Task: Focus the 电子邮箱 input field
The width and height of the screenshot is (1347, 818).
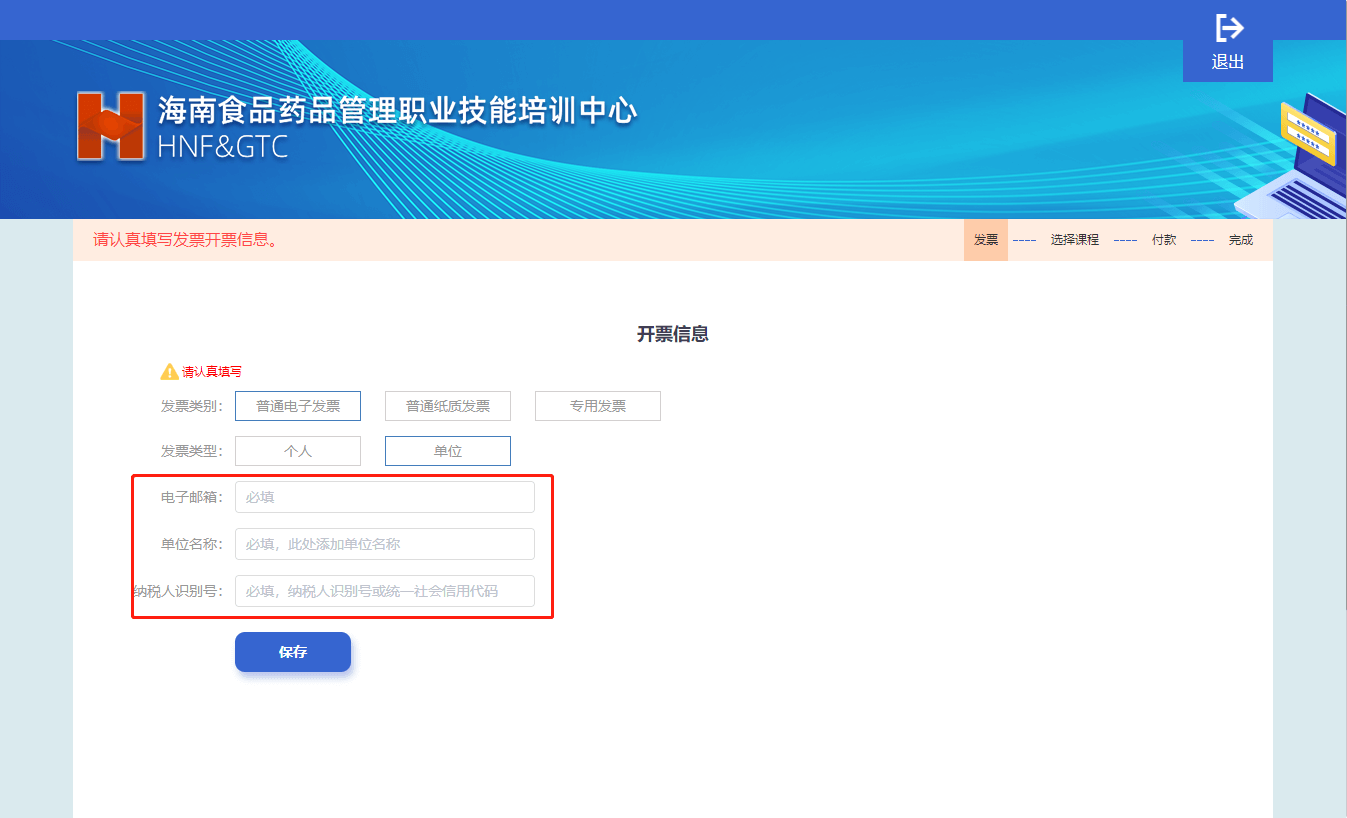Action: [385, 497]
